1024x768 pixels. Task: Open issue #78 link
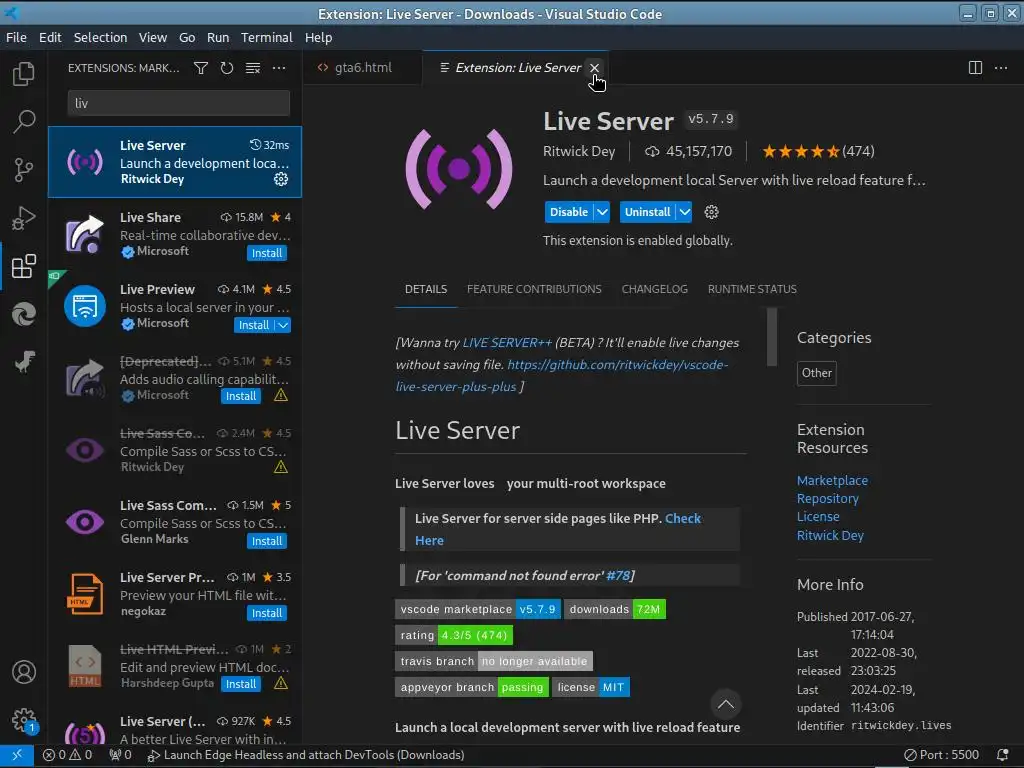click(618, 575)
